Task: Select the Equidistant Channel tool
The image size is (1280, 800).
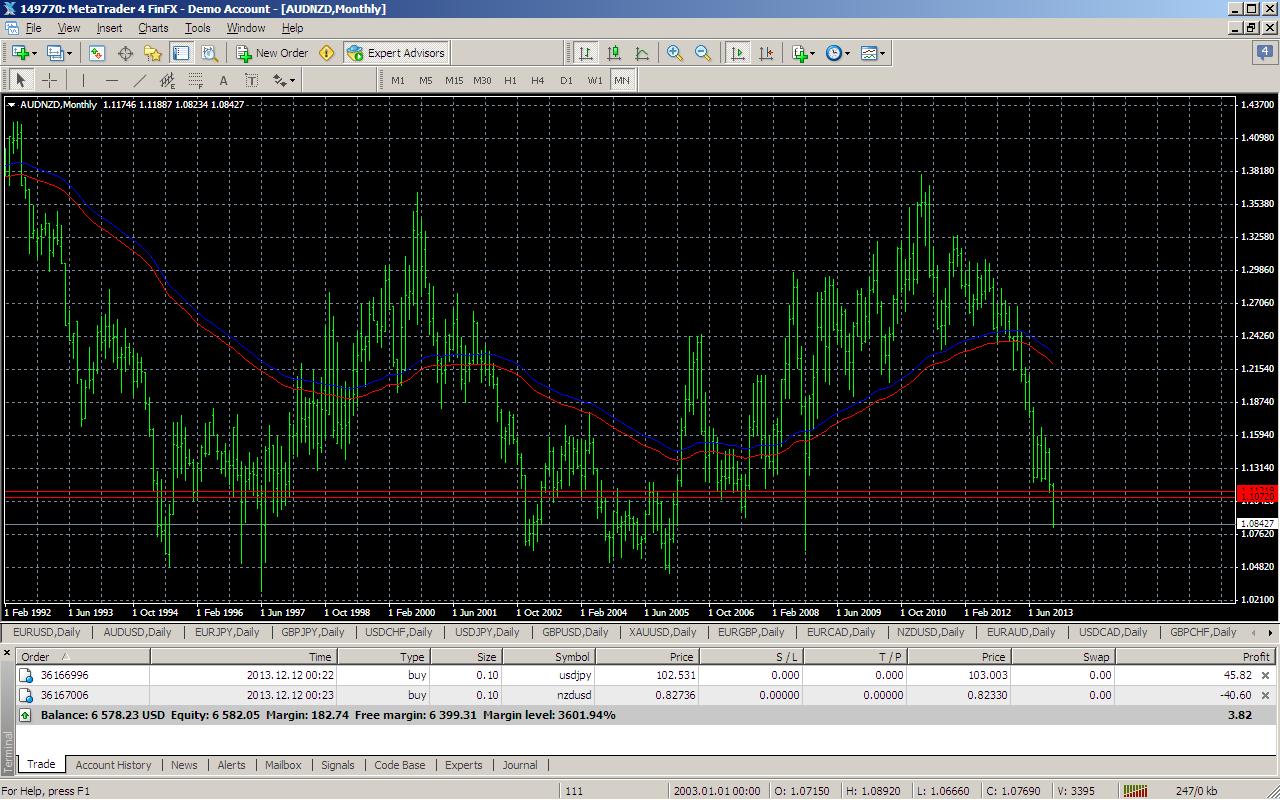Action: click(167, 80)
